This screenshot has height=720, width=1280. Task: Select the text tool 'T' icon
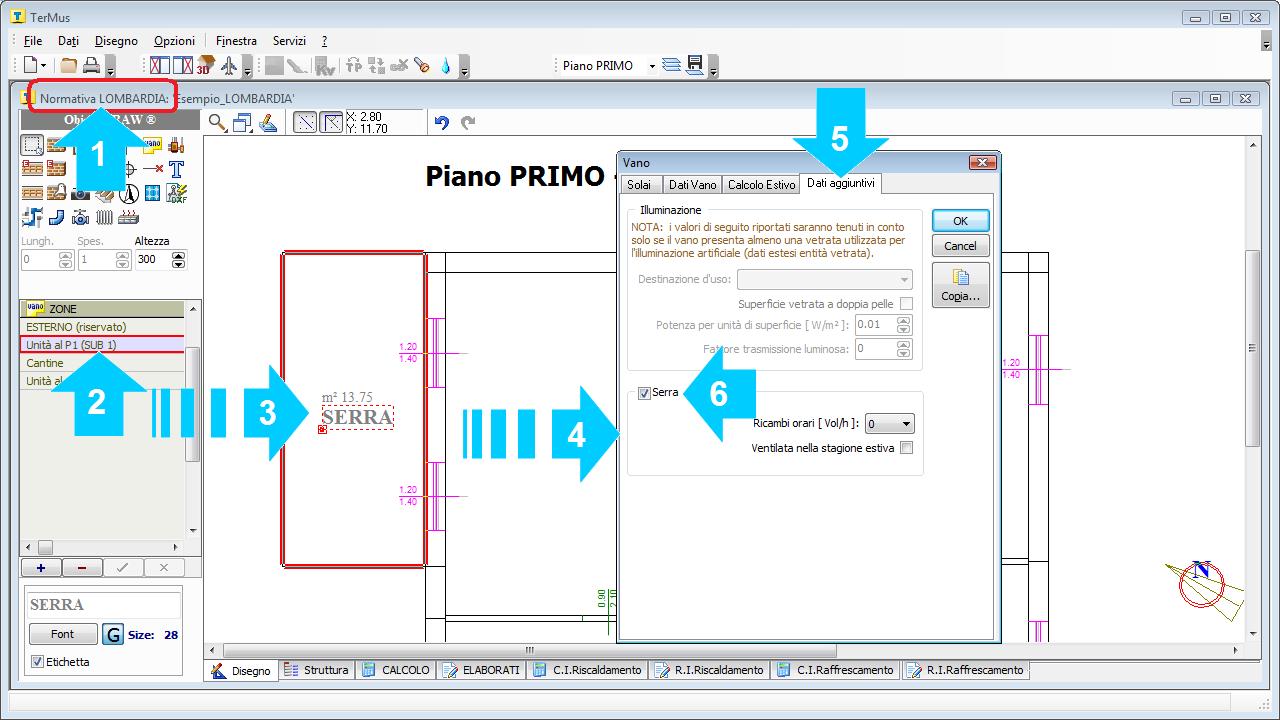tap(177, 168)
